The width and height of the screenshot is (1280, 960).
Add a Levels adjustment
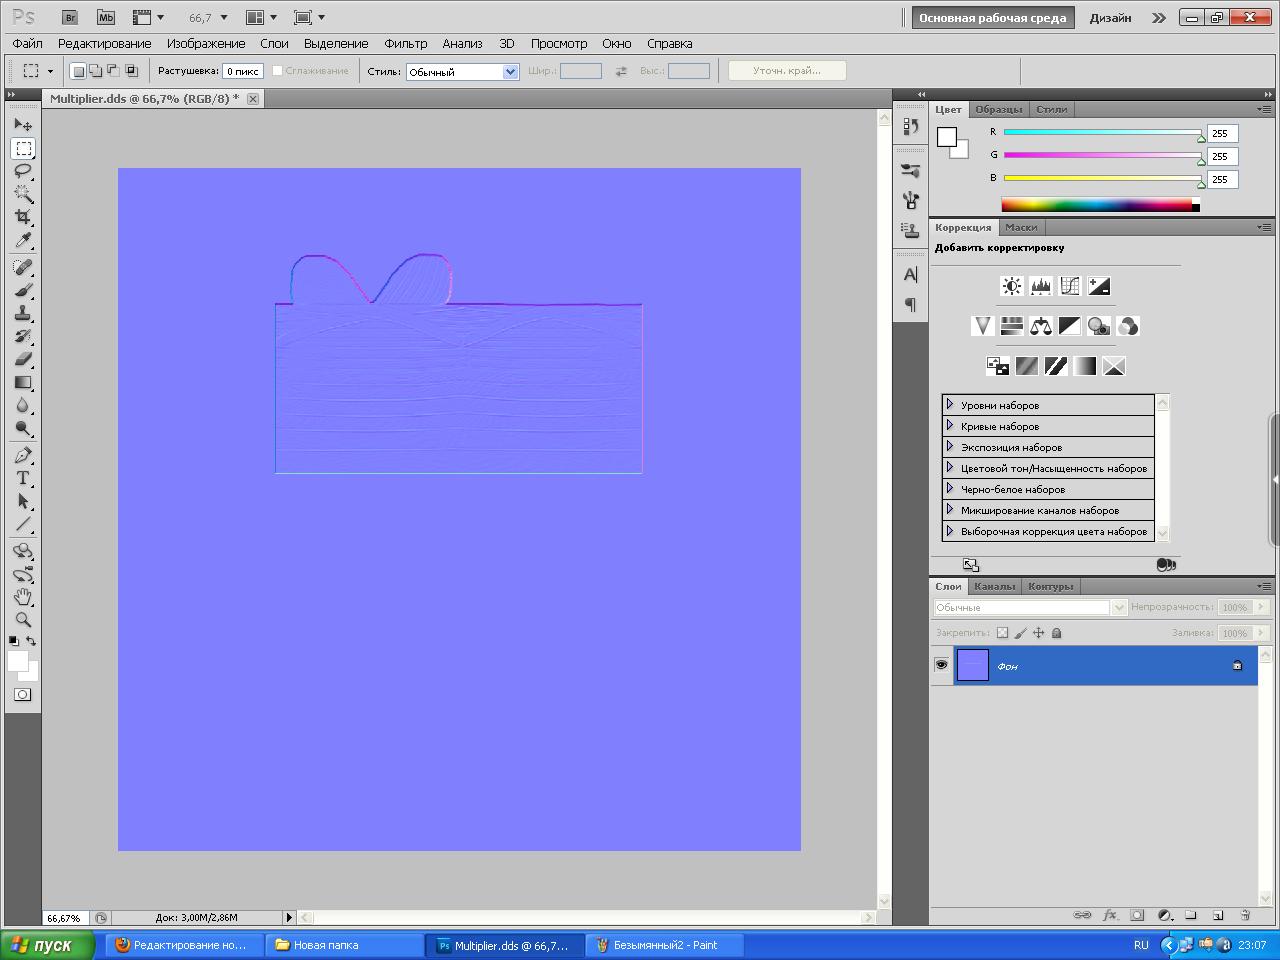point(1041,286)
